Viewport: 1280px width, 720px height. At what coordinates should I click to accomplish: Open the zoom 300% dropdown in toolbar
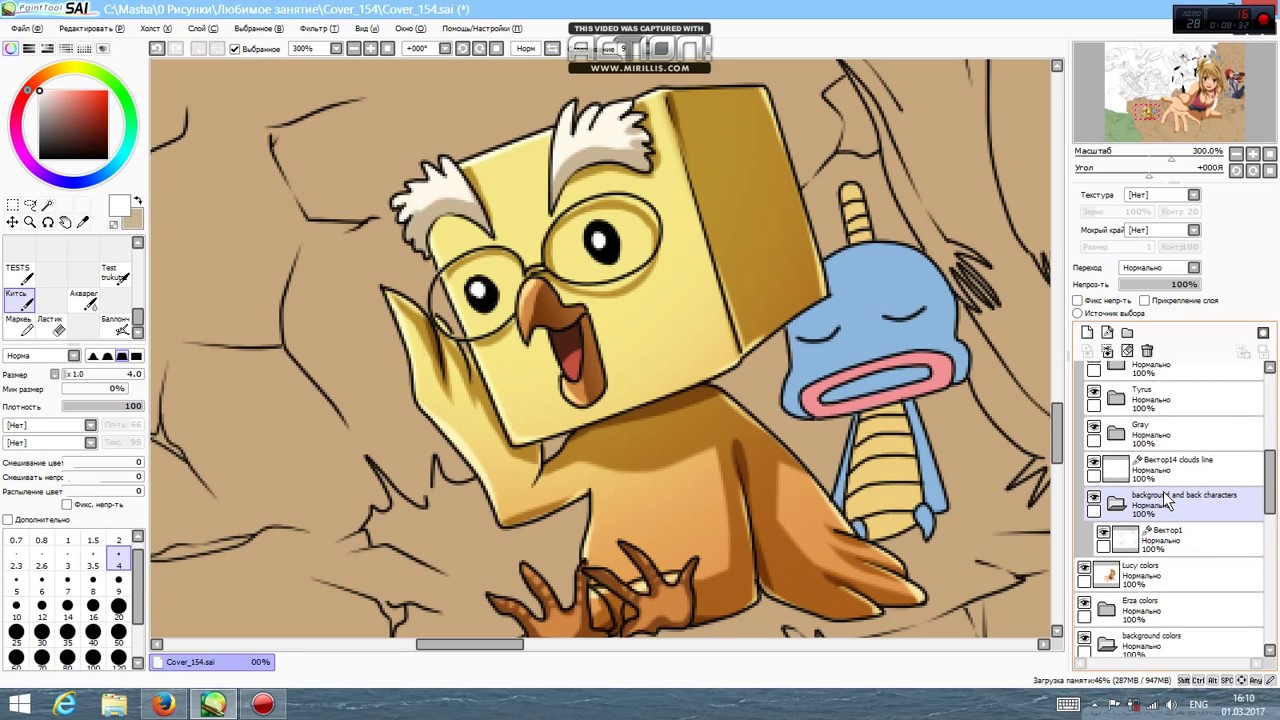point(336,48)
